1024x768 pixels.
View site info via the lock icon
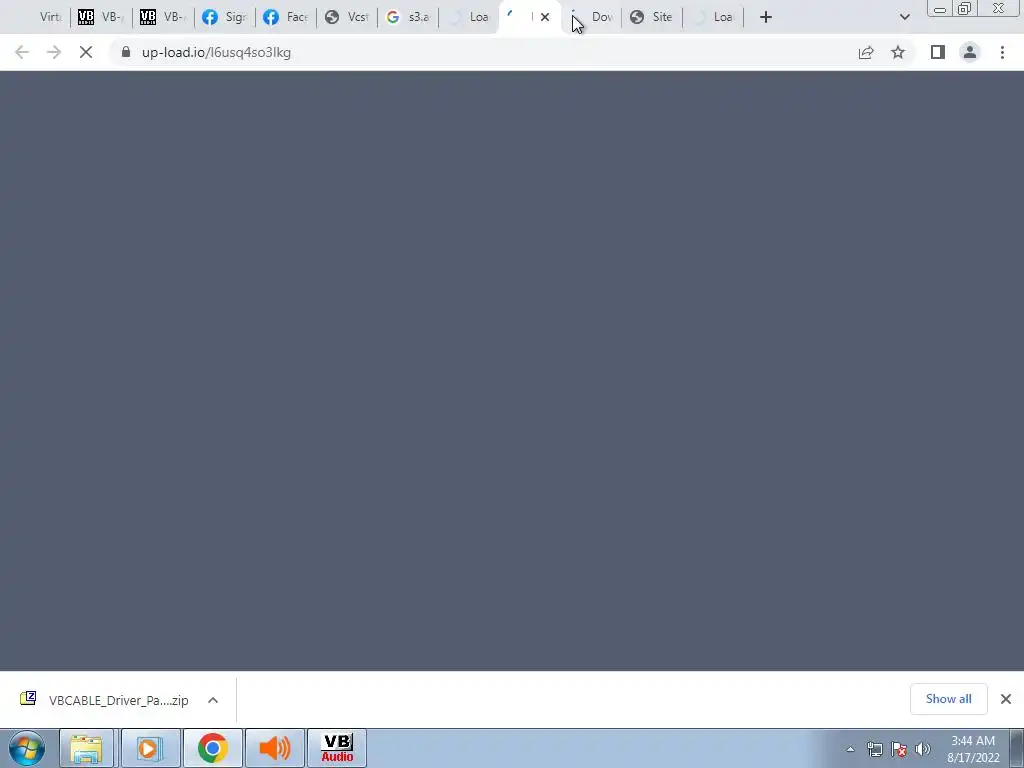point(126,52)
